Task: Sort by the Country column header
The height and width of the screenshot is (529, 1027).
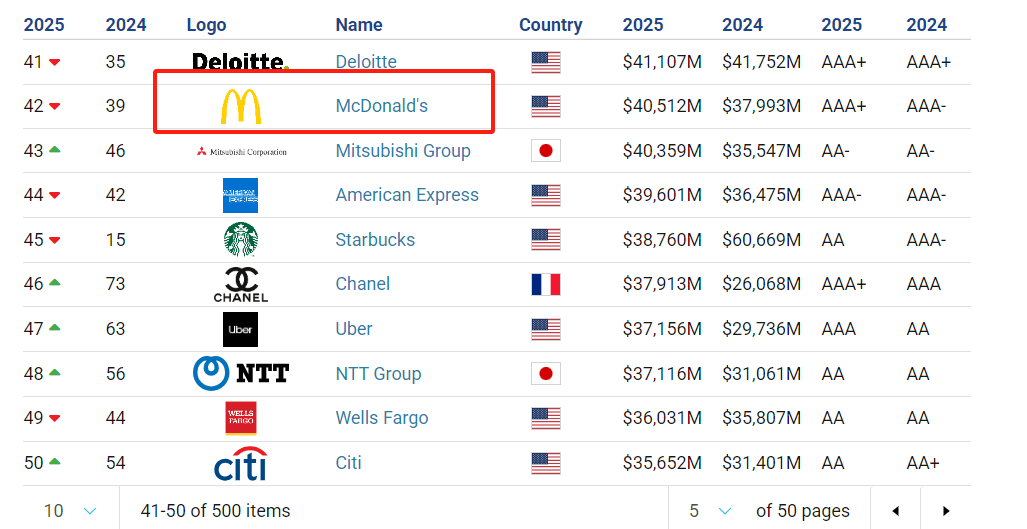Action: click(x=550, y=25)
